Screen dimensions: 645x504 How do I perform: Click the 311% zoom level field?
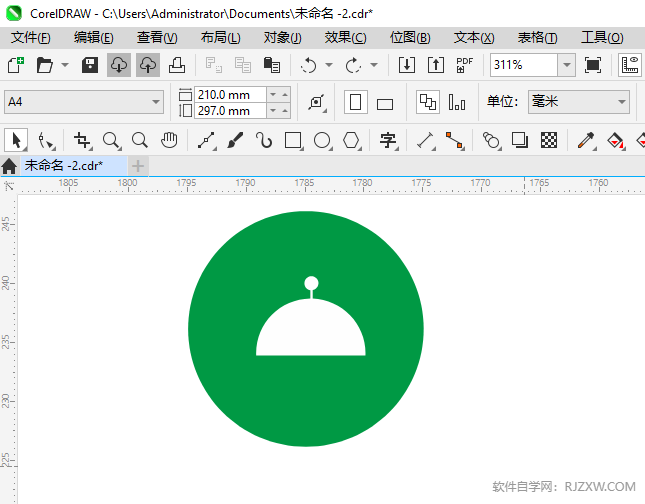[524, 65]
